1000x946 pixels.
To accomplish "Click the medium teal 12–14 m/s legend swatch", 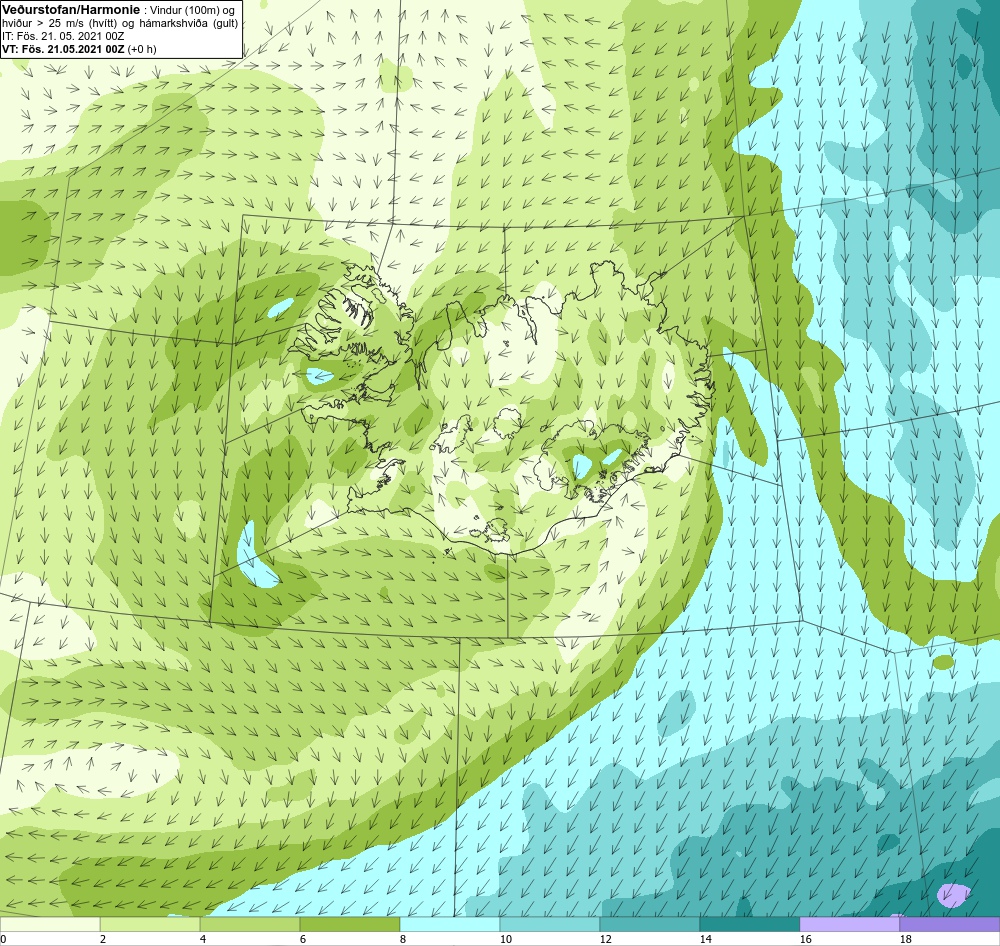I will (x=649, y=924).
